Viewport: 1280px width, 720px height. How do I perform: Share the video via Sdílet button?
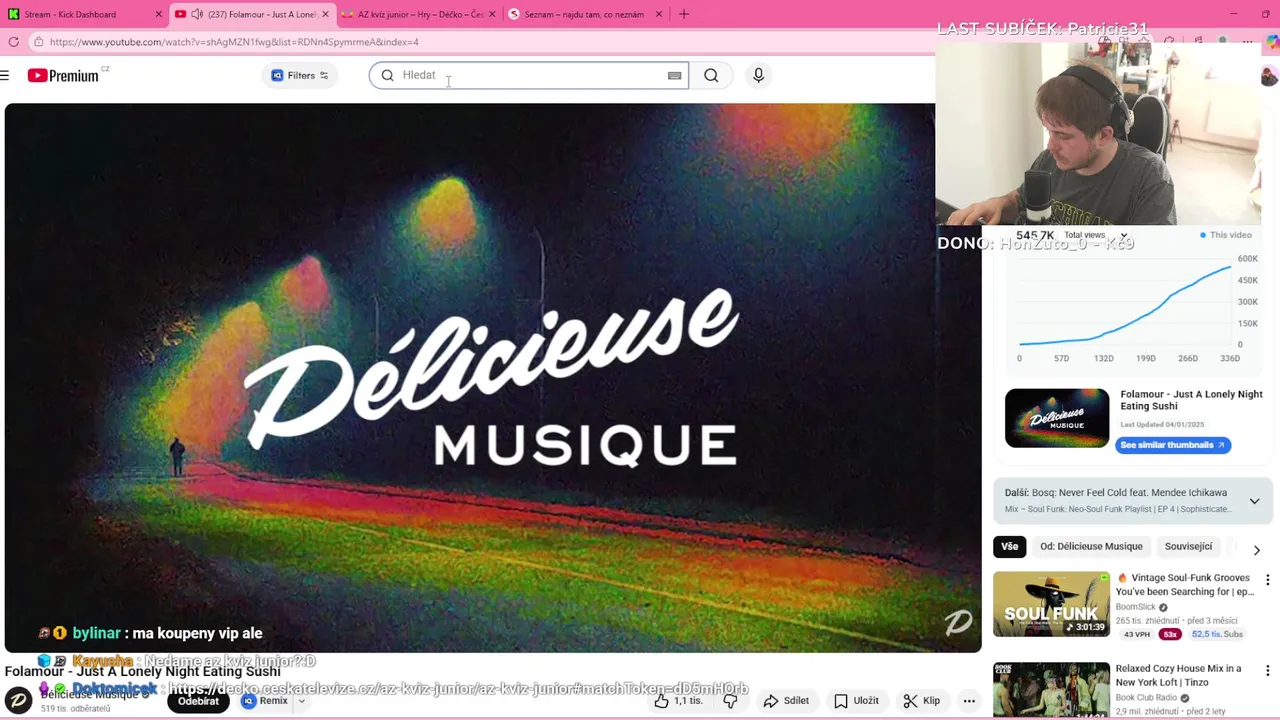(x=786, y=701)
